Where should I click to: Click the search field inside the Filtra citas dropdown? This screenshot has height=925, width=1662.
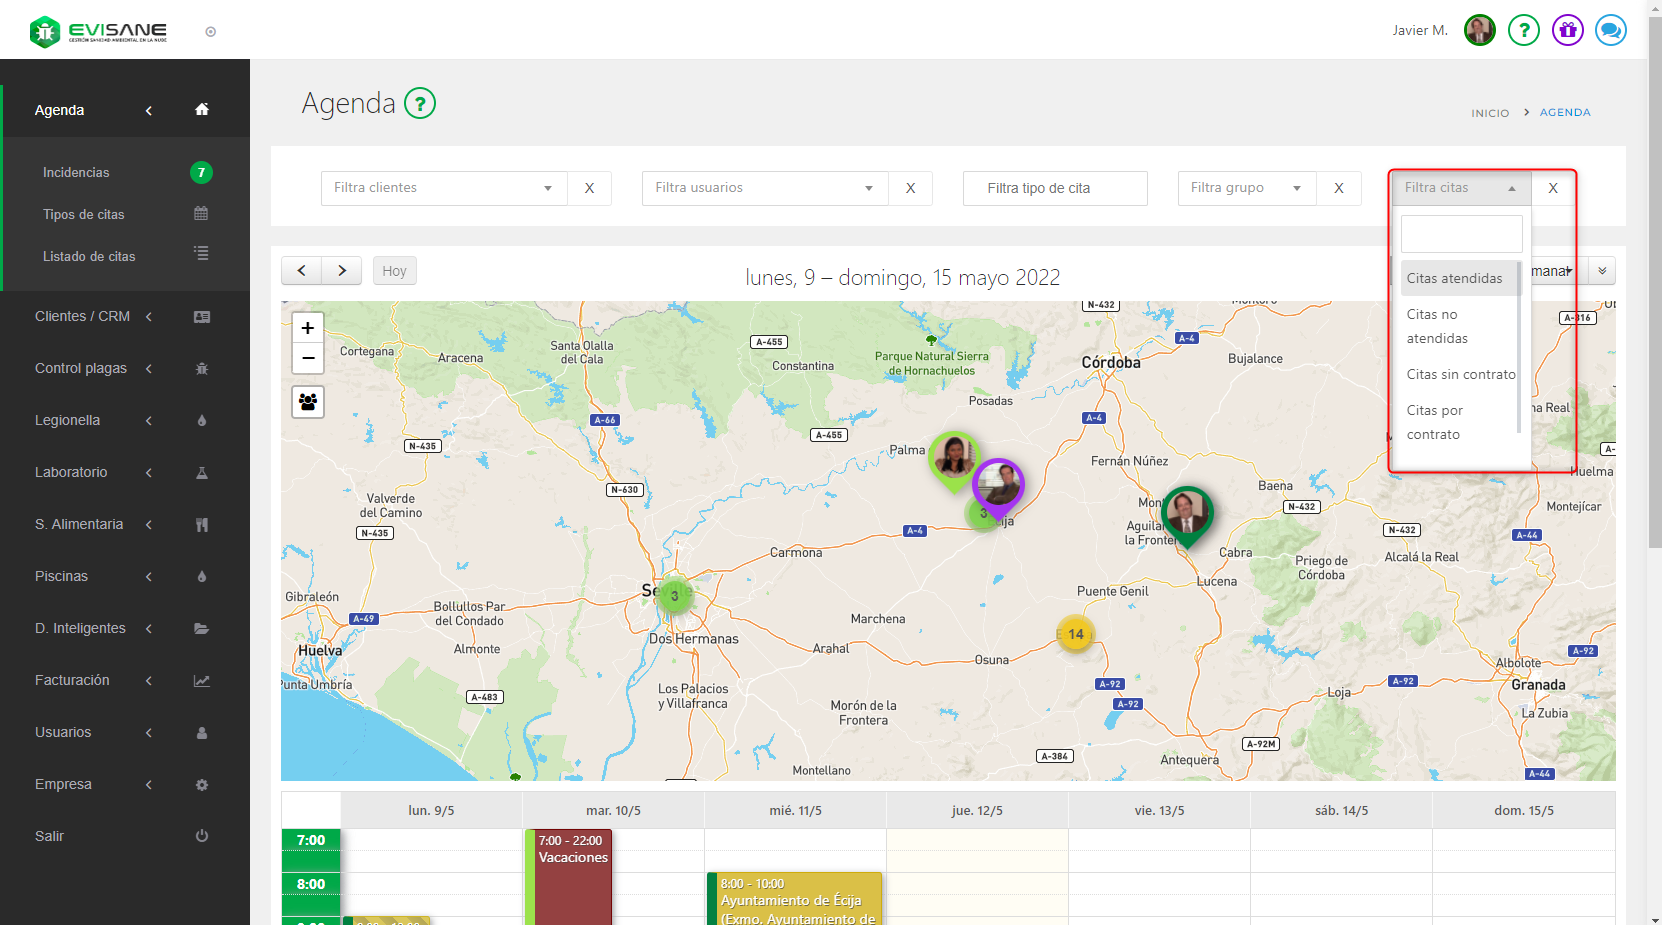(1461, 234)
